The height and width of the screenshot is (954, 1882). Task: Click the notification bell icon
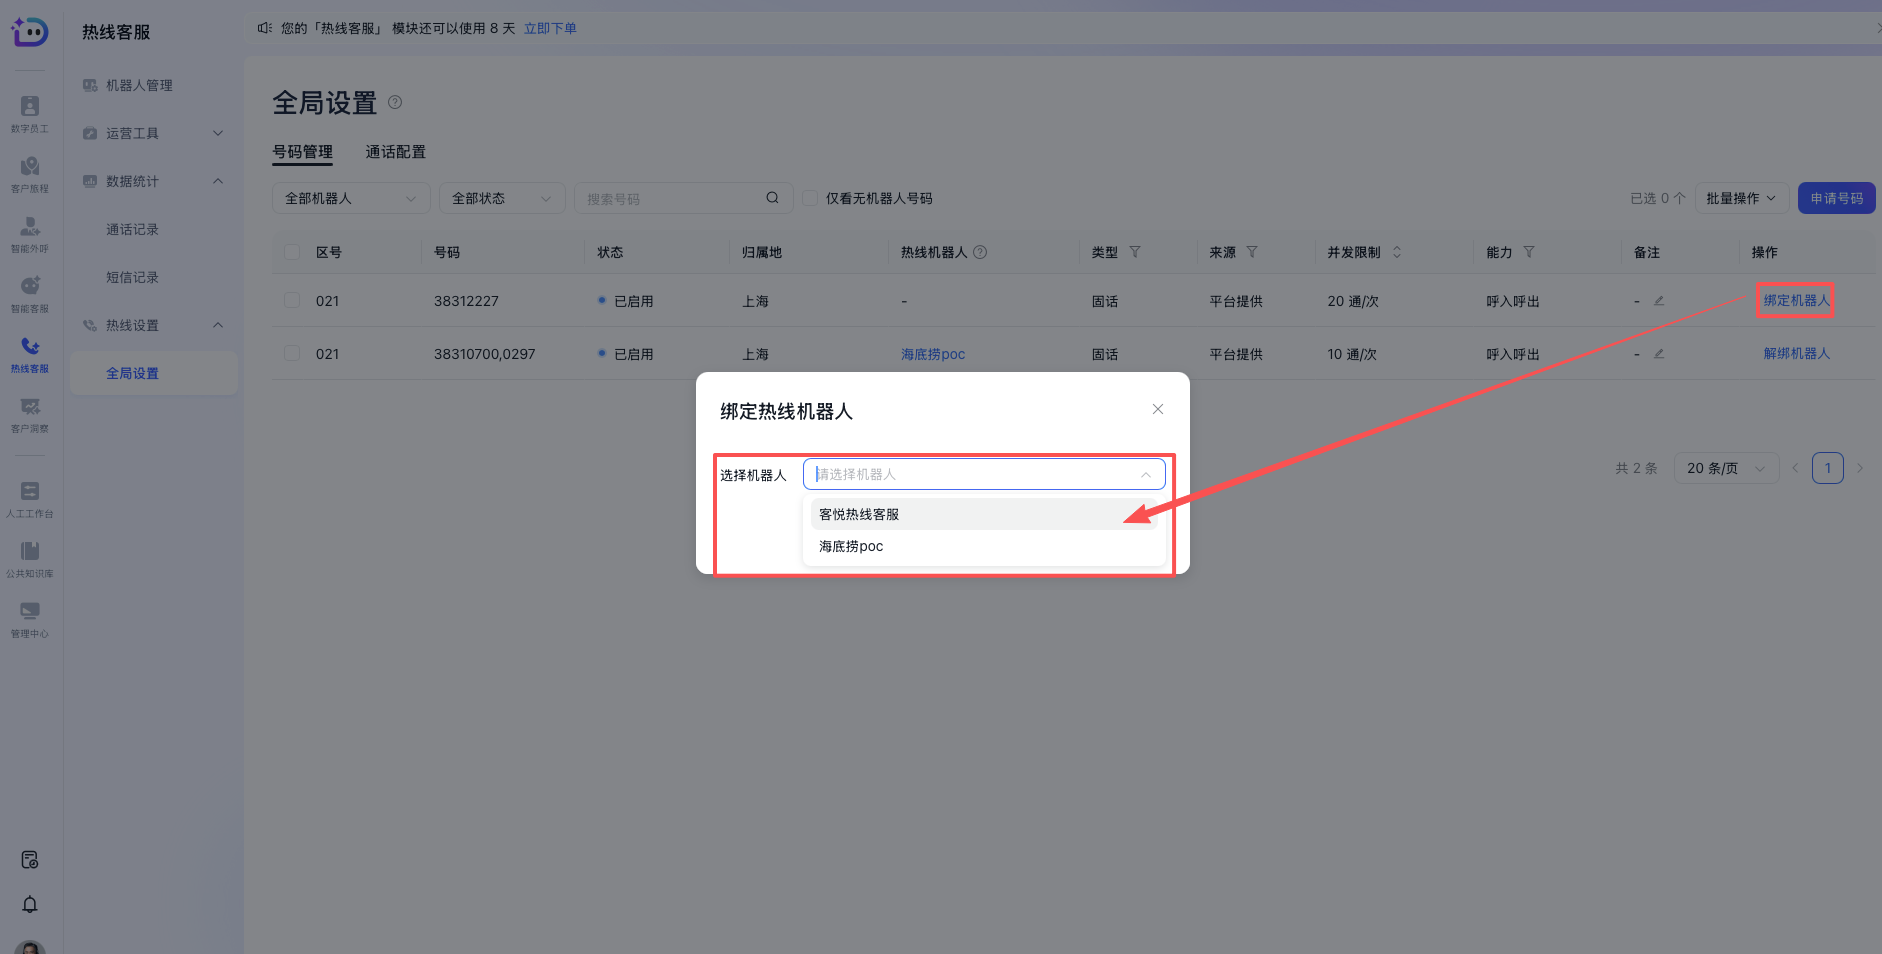coord(30,904)
